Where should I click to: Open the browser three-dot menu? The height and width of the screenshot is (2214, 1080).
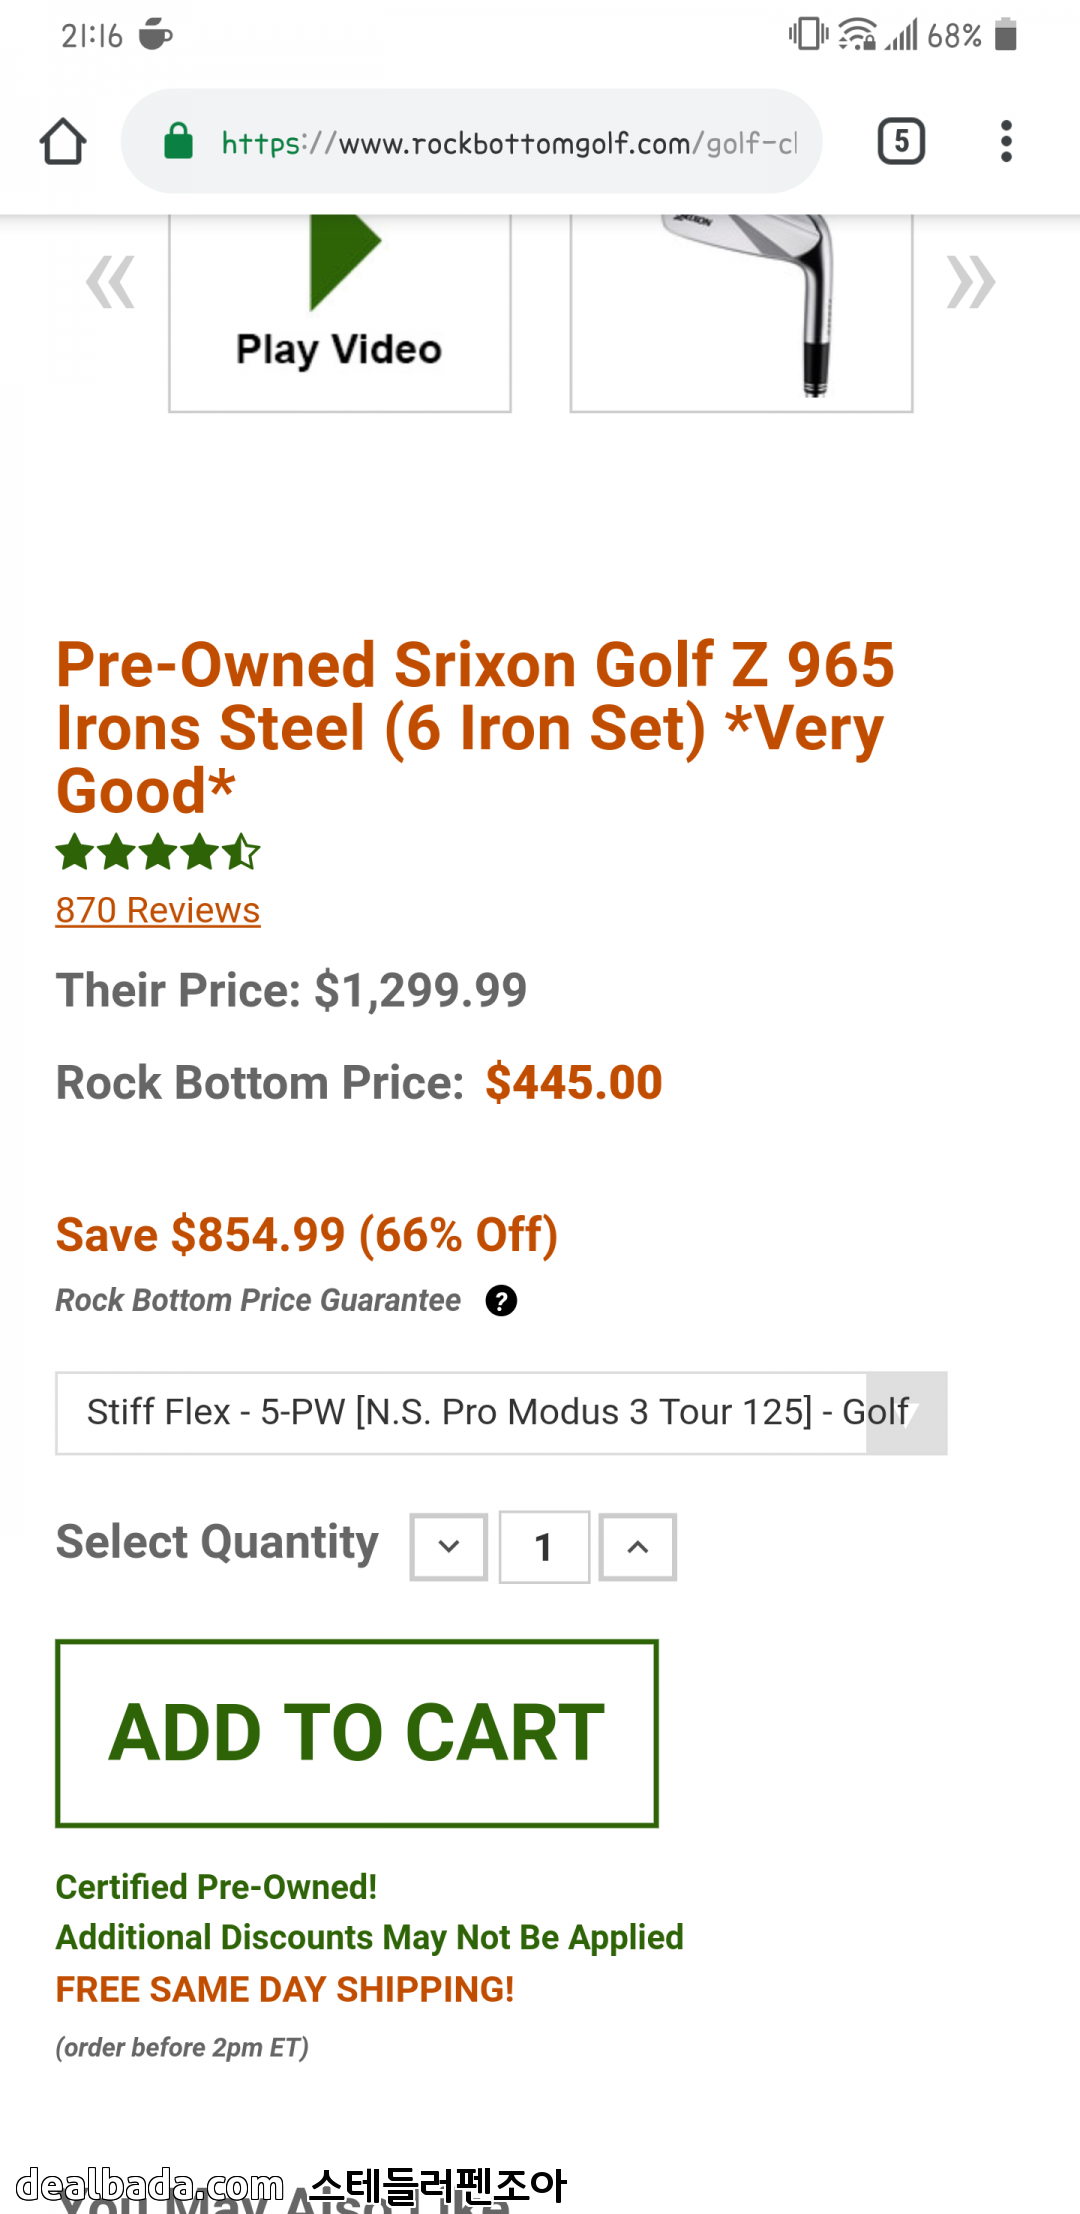1006,141
